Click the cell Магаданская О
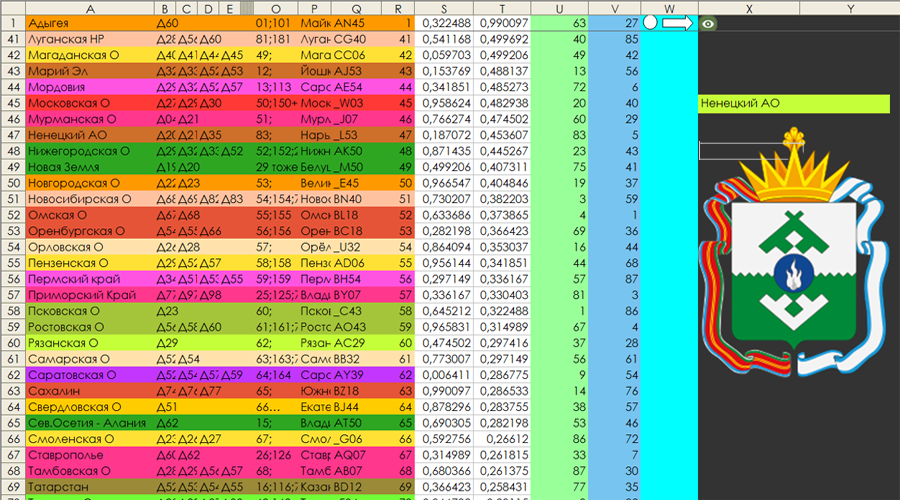The height and width of the screenshot is (500, 900). (x=90, y=56)
